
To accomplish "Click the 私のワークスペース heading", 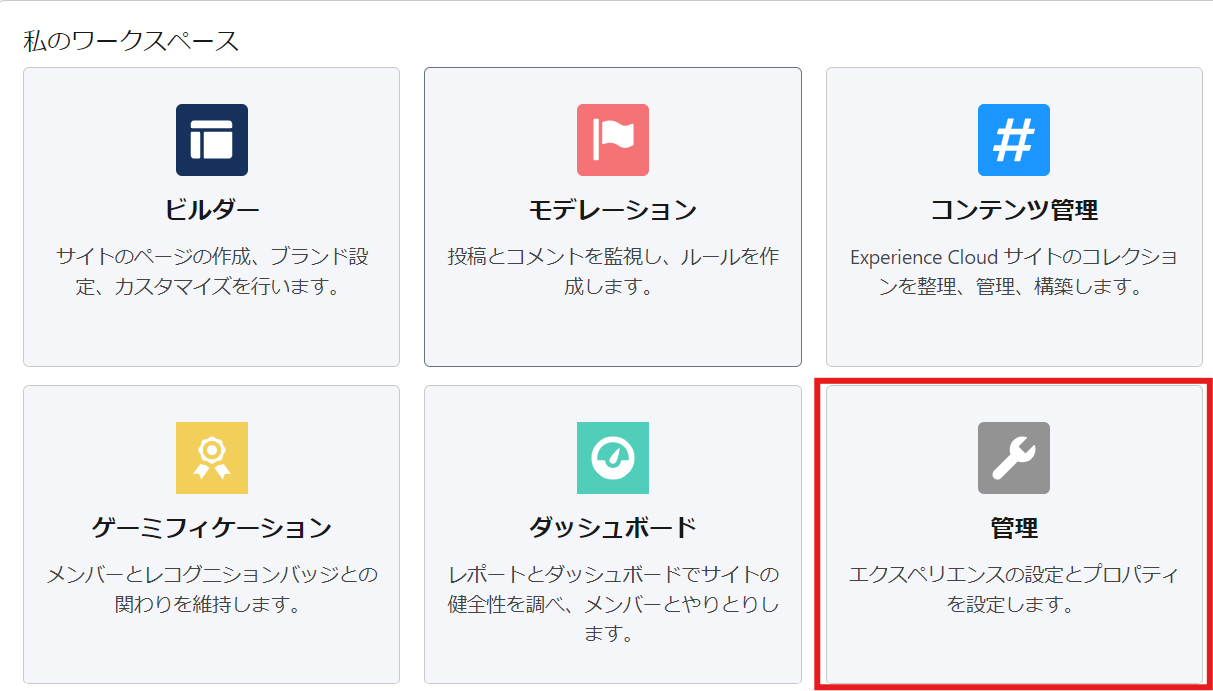I will [x=131, y=41].
